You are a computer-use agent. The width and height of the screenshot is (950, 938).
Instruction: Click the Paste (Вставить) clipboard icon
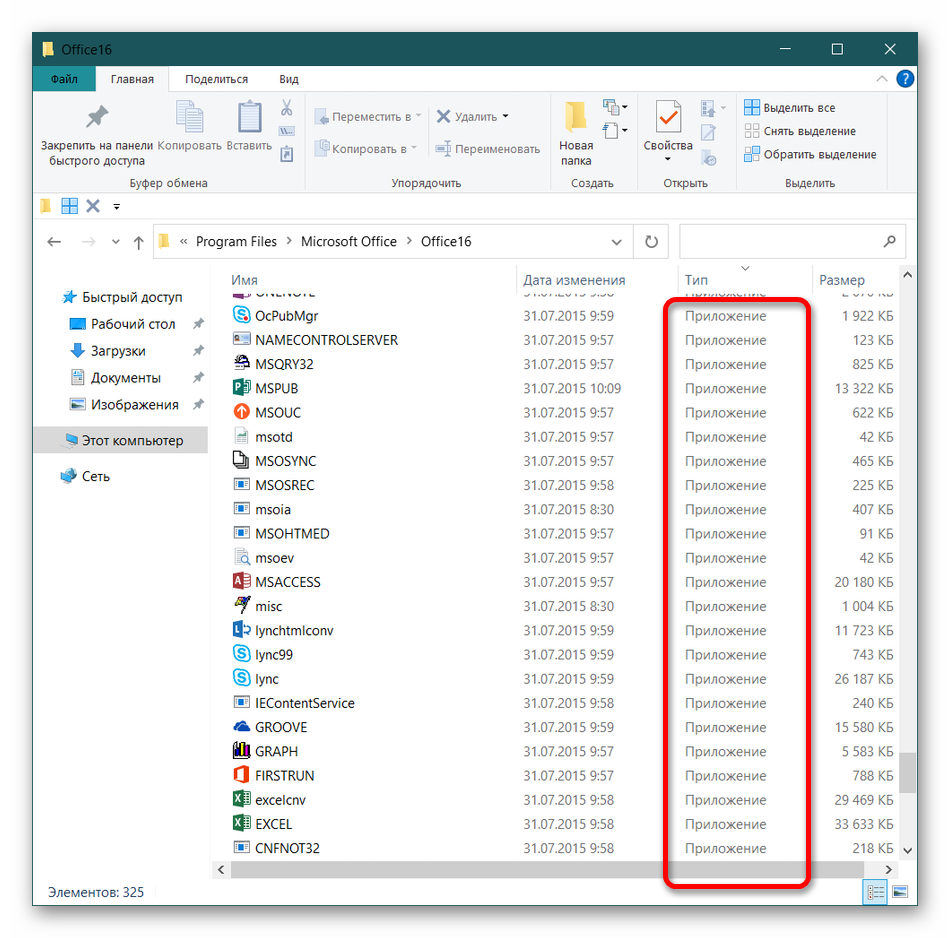249,118
